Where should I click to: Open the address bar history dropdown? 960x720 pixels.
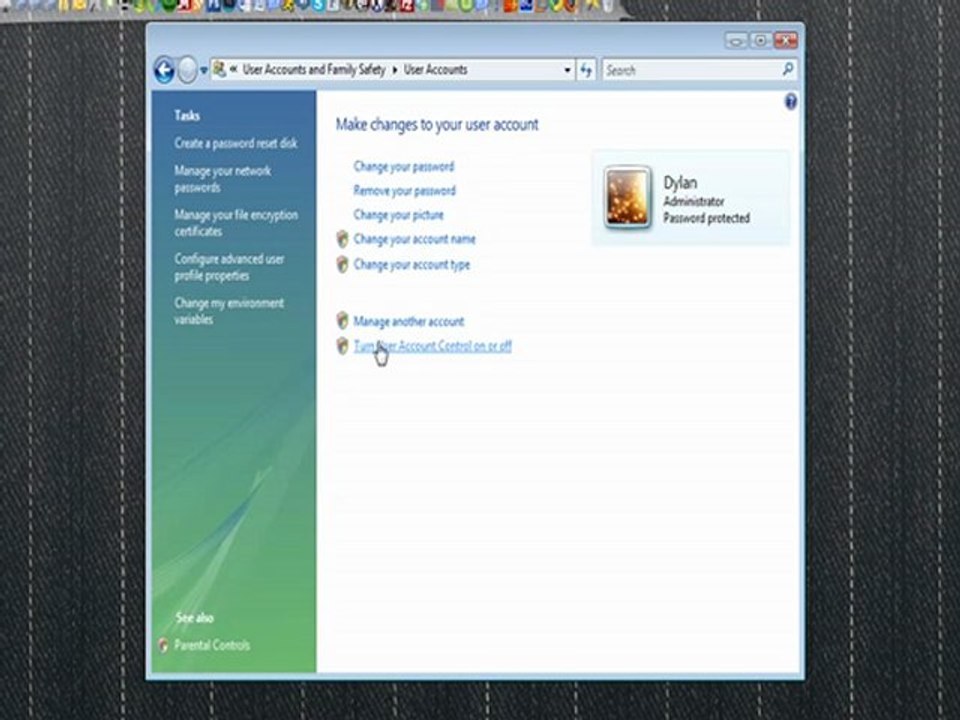[568, 70]
